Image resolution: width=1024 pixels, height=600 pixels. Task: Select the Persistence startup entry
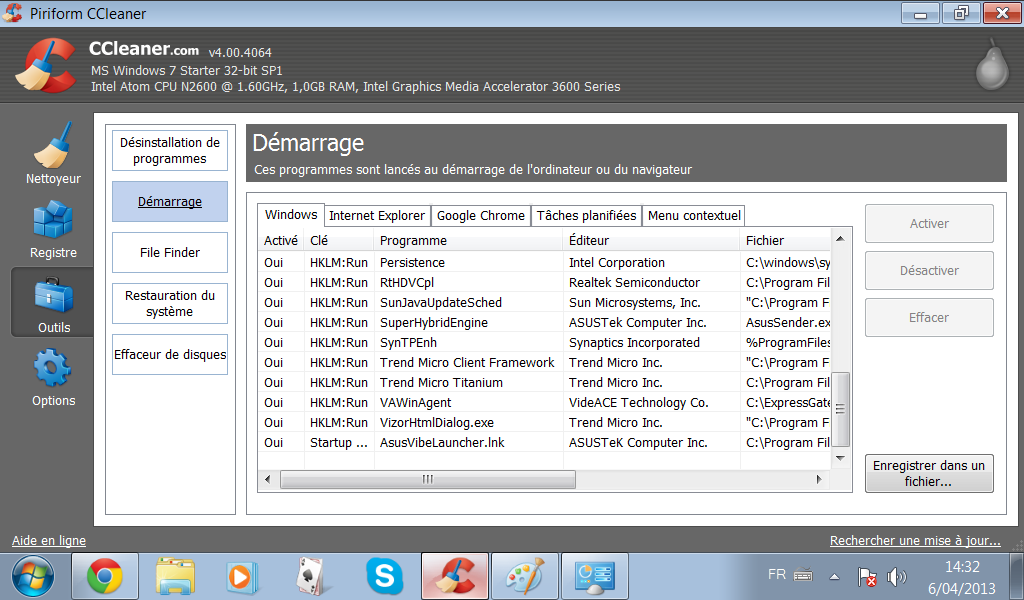click(x=544, y=262)
